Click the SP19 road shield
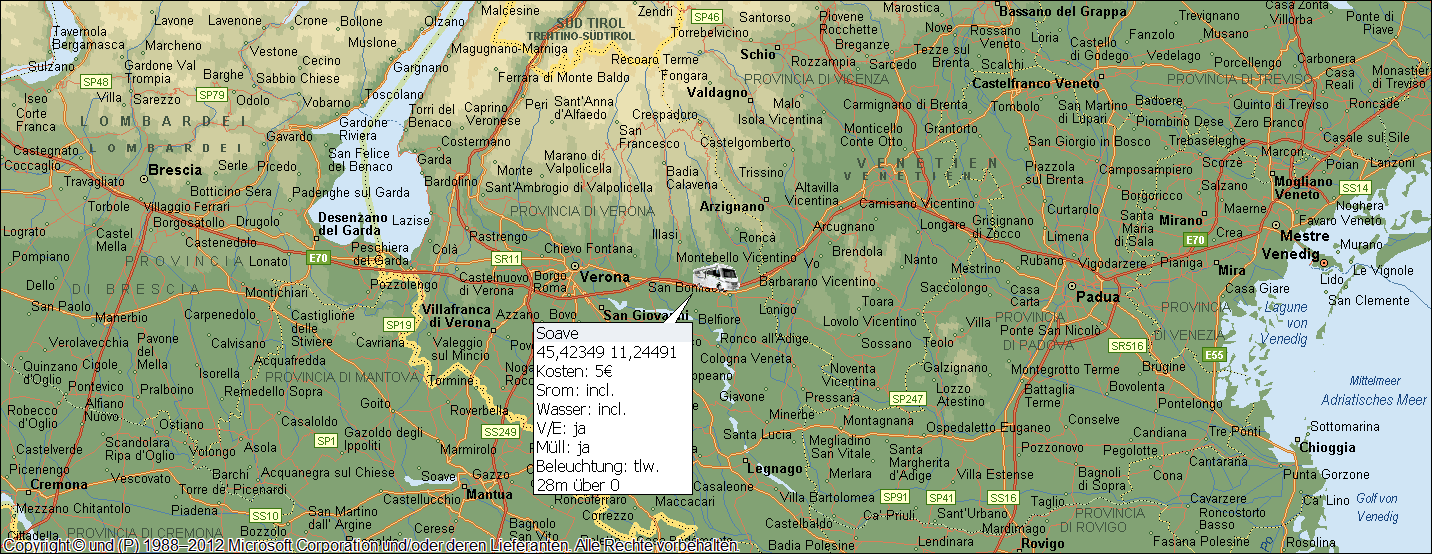The height and width of the screenshot is (554, 1432). click(399, 325)
